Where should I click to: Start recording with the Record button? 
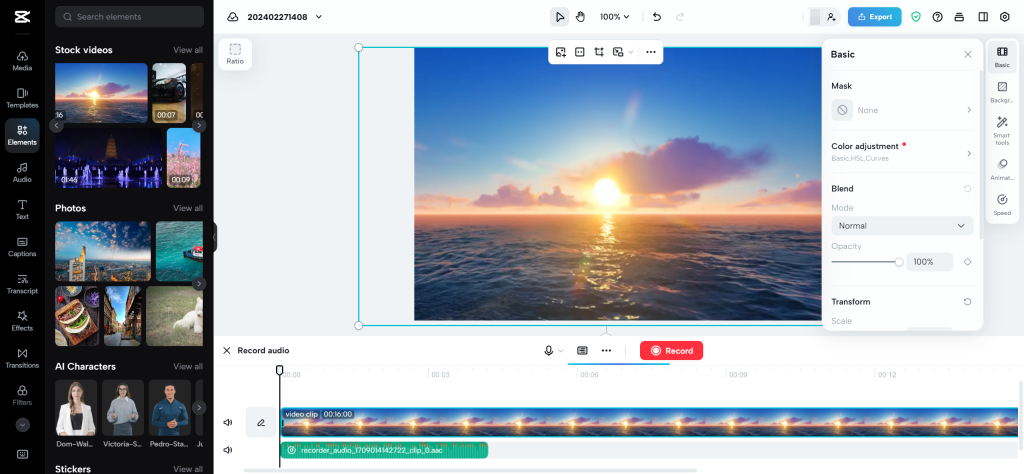click(671, 351)
